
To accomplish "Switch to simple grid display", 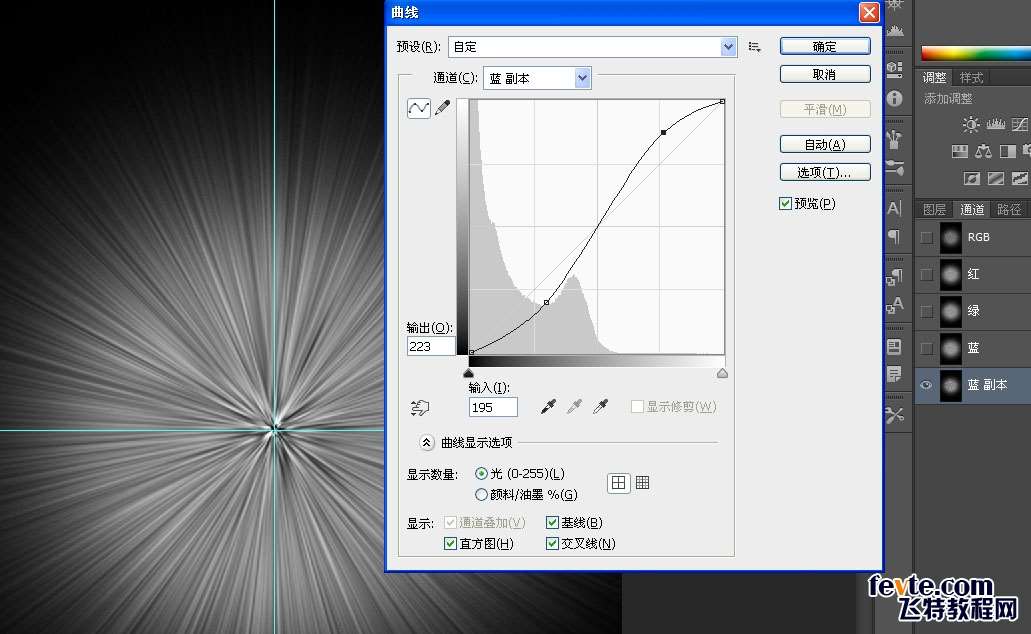I will pyautogui.click(x=618, y=483).
